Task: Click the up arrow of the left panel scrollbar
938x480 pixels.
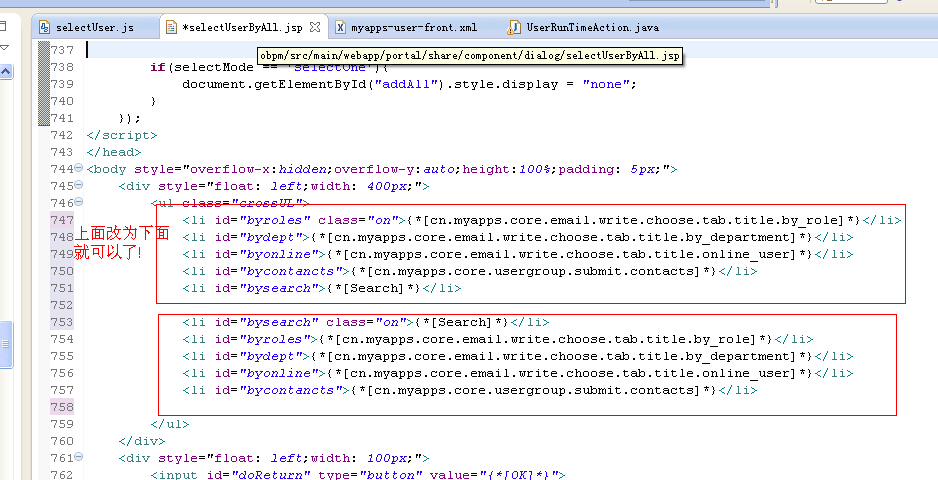Action: (5, 72)
